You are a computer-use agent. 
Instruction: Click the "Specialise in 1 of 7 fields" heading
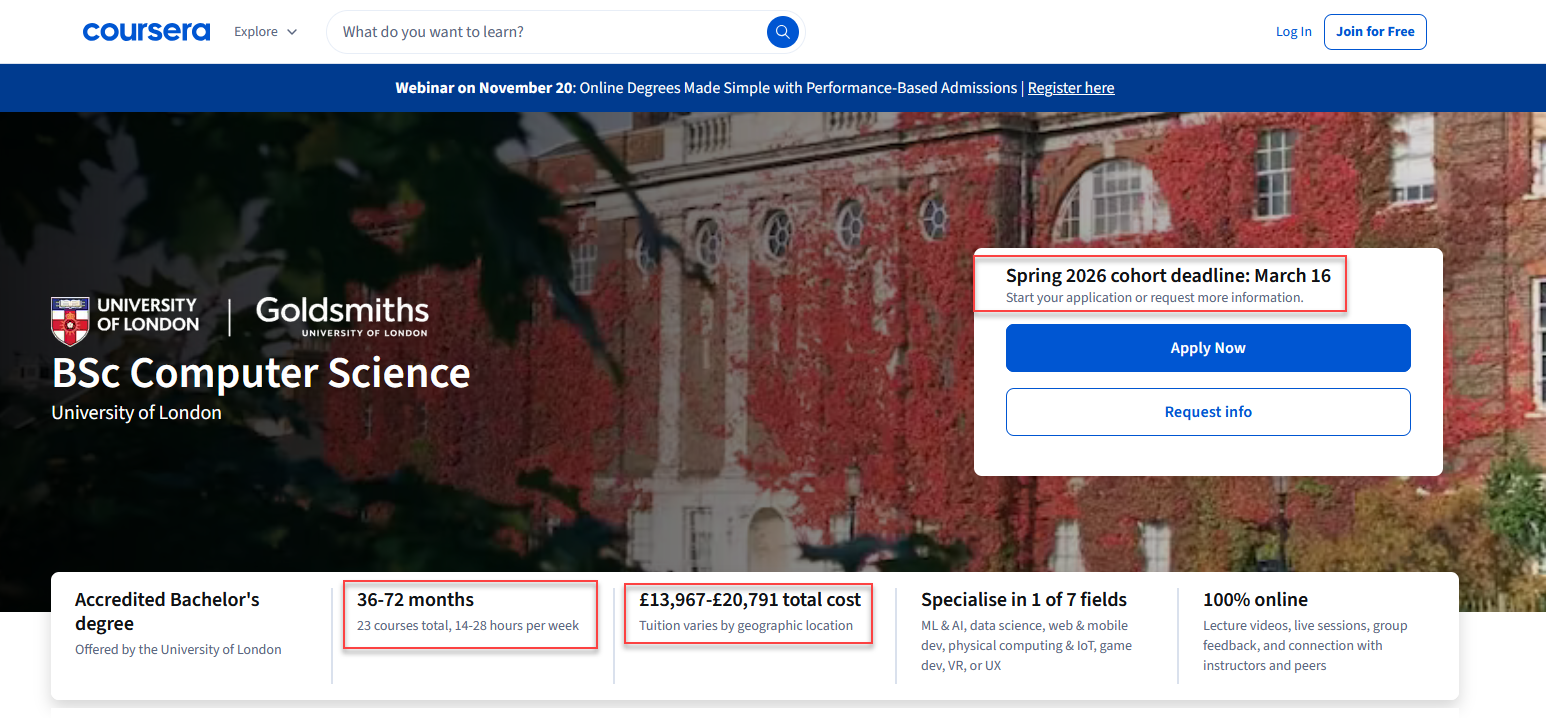click(x=1024, y=600)
